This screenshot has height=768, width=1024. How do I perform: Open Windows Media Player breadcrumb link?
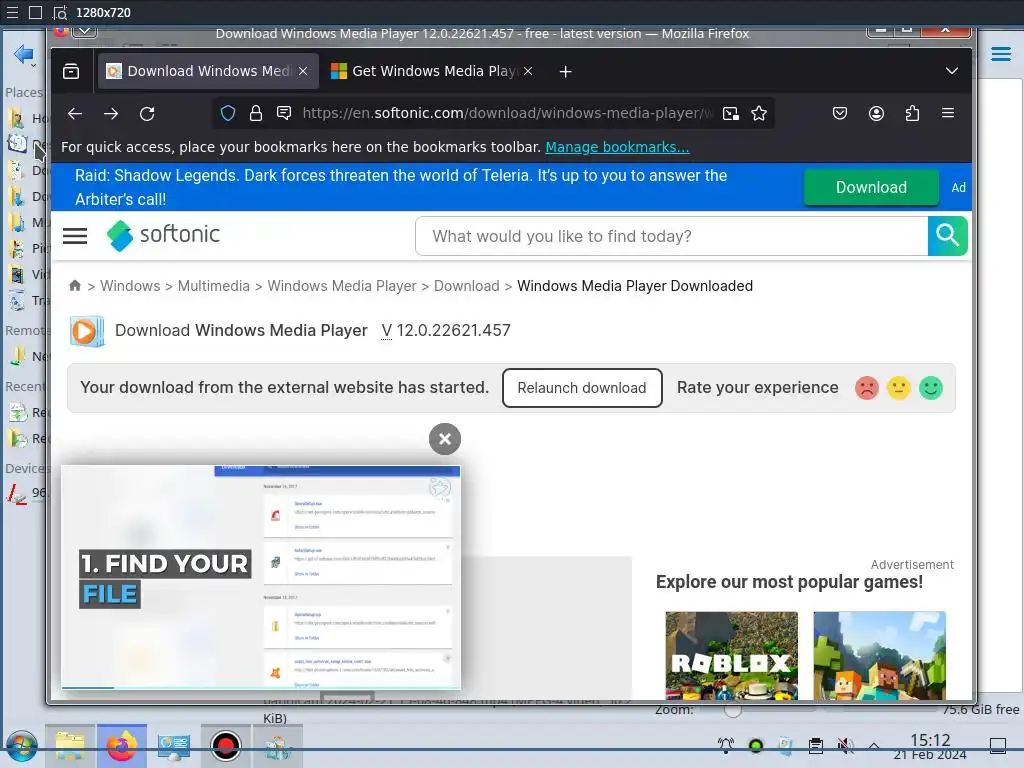coord(342,286)
